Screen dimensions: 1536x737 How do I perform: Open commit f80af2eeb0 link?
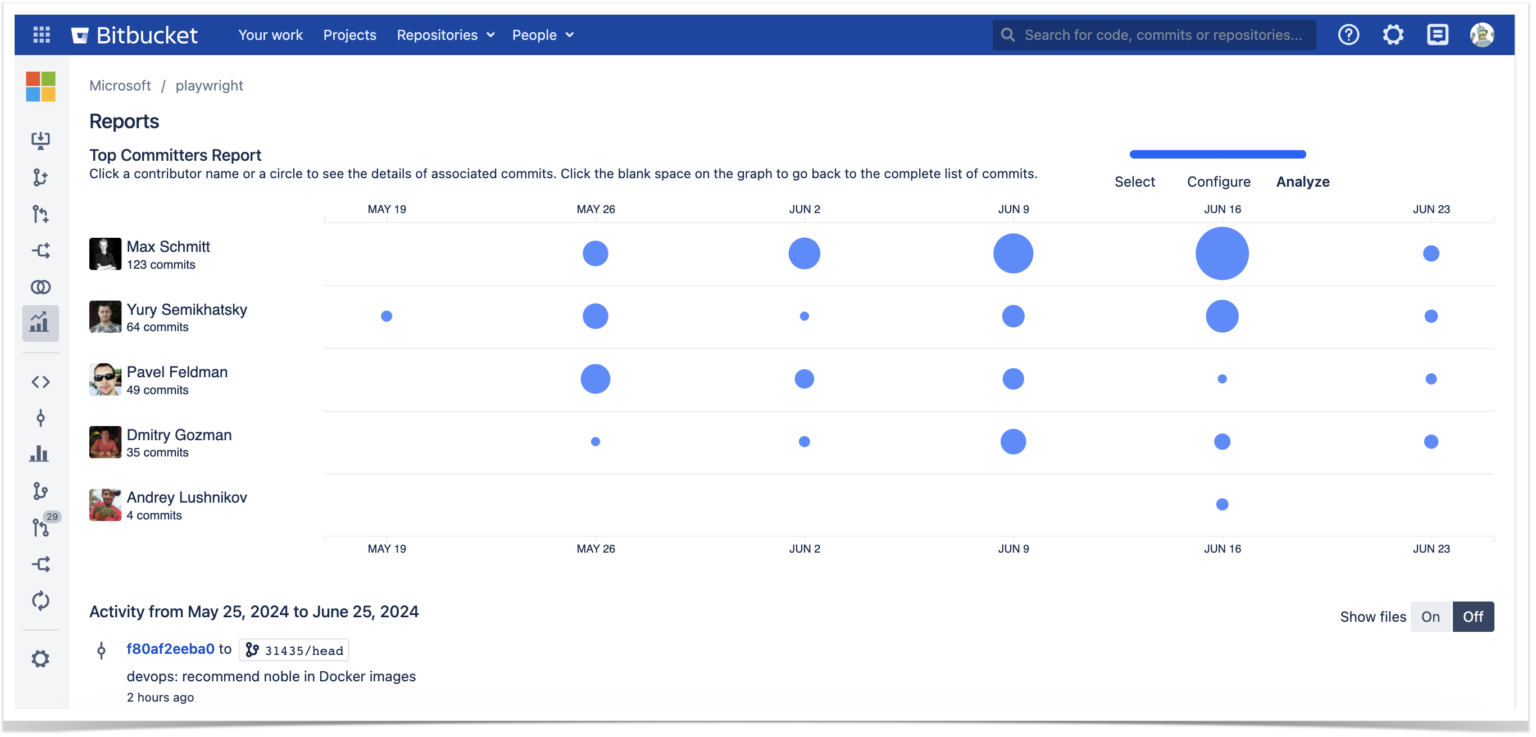pos(170,649)
